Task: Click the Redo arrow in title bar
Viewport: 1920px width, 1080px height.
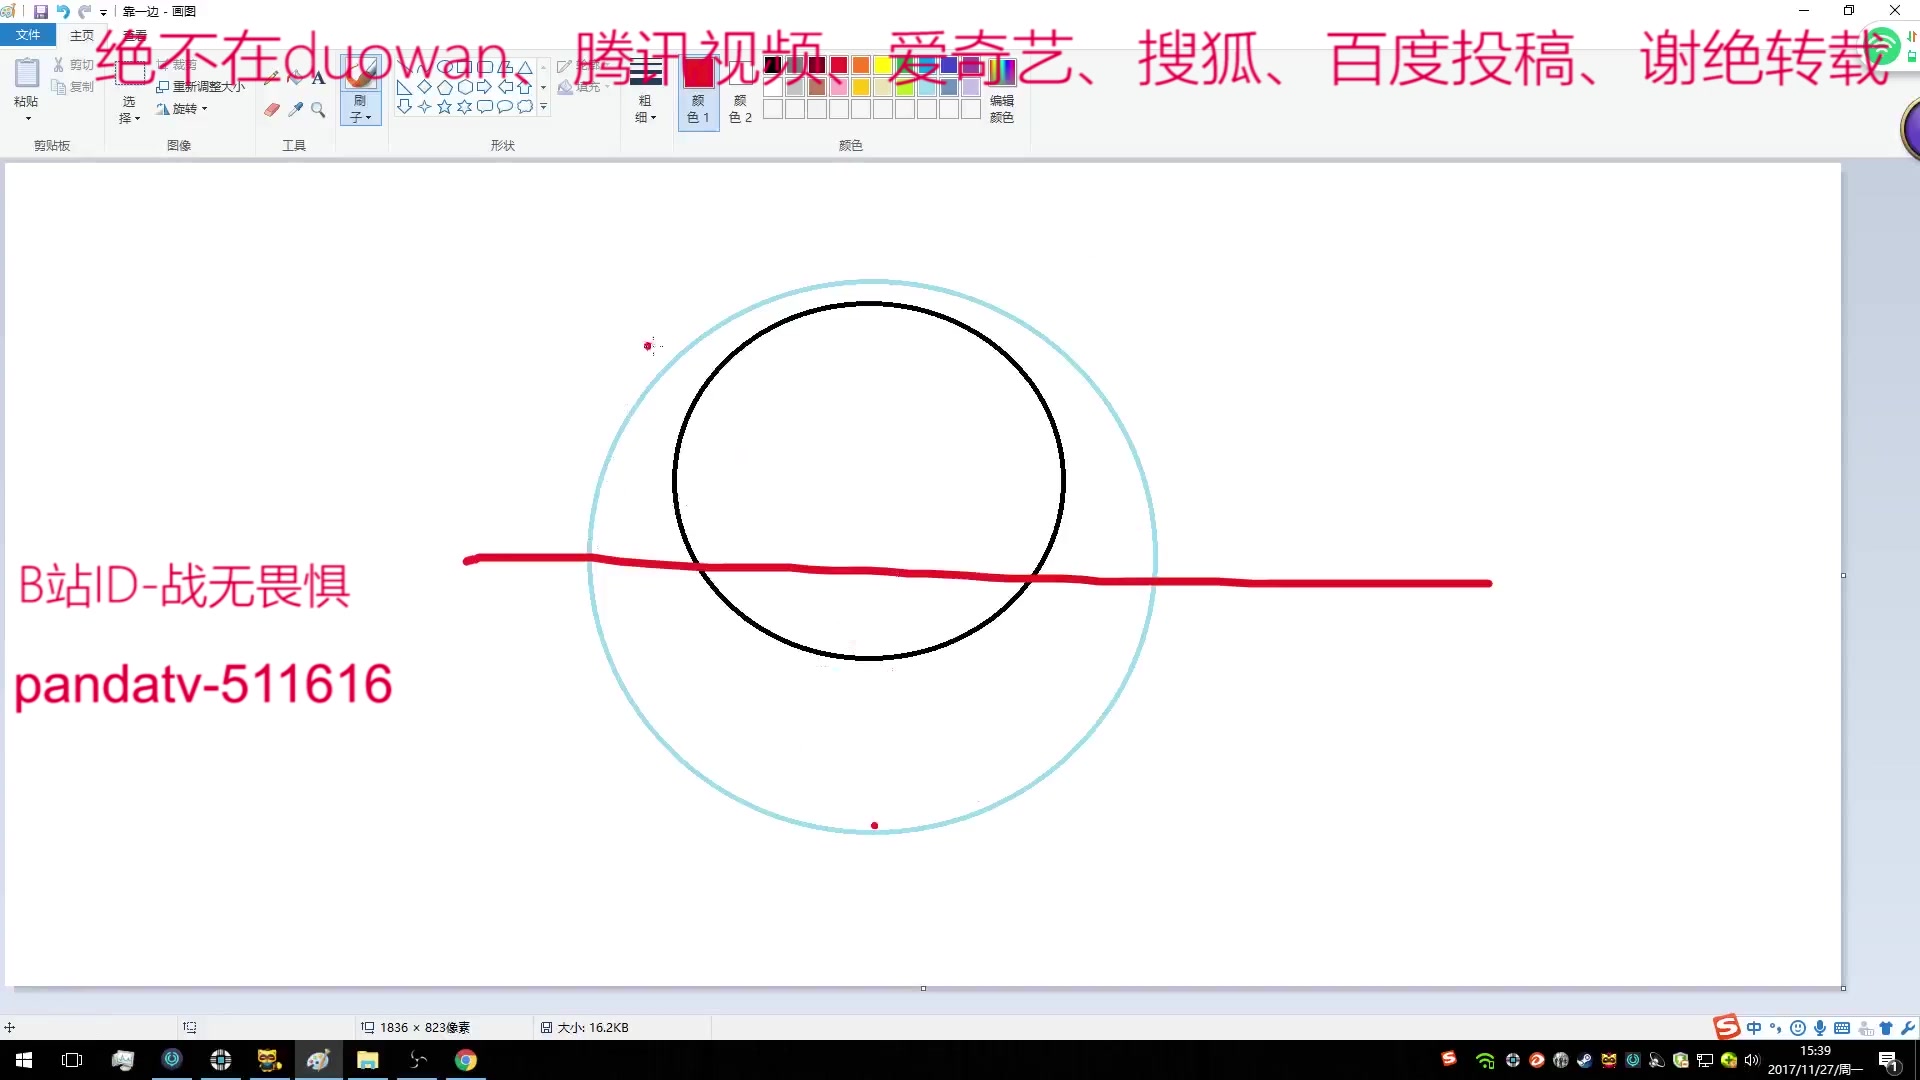Action: (x=85, y=11)
